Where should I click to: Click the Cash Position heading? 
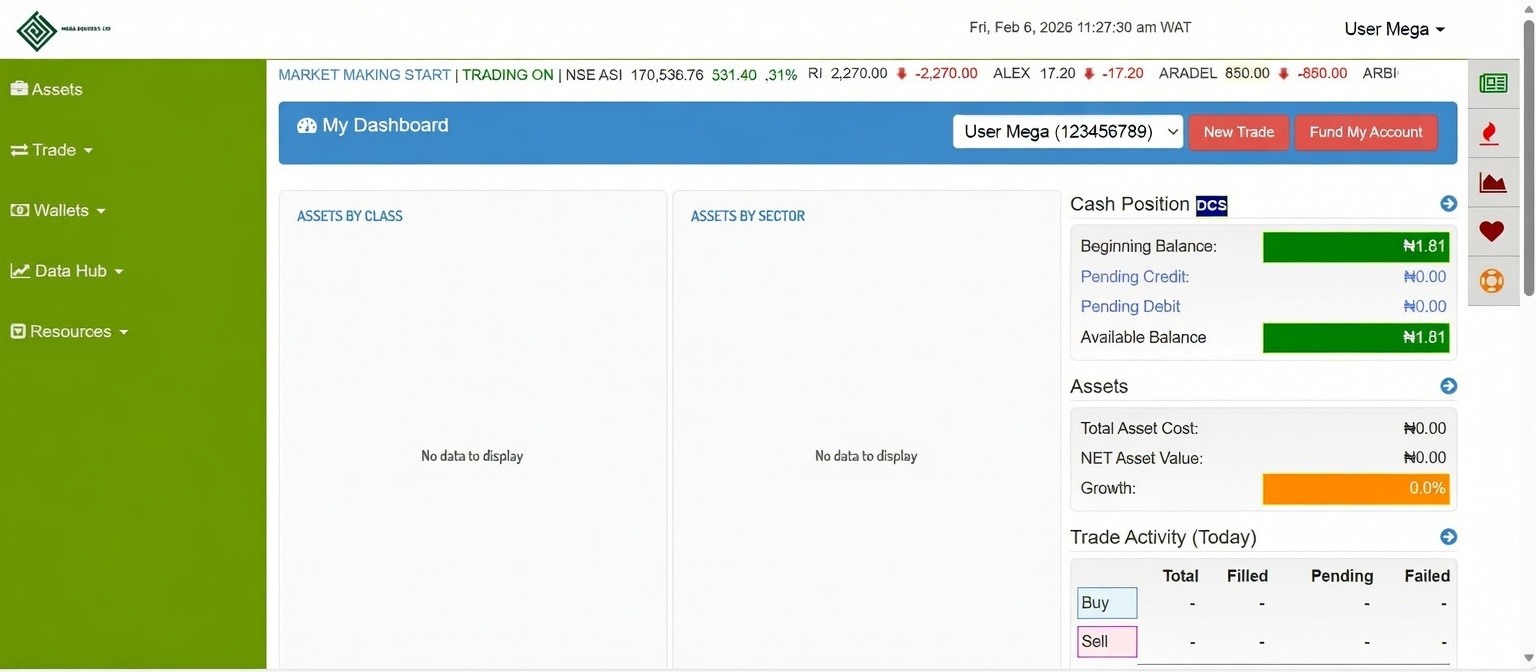pos(1130,204)
